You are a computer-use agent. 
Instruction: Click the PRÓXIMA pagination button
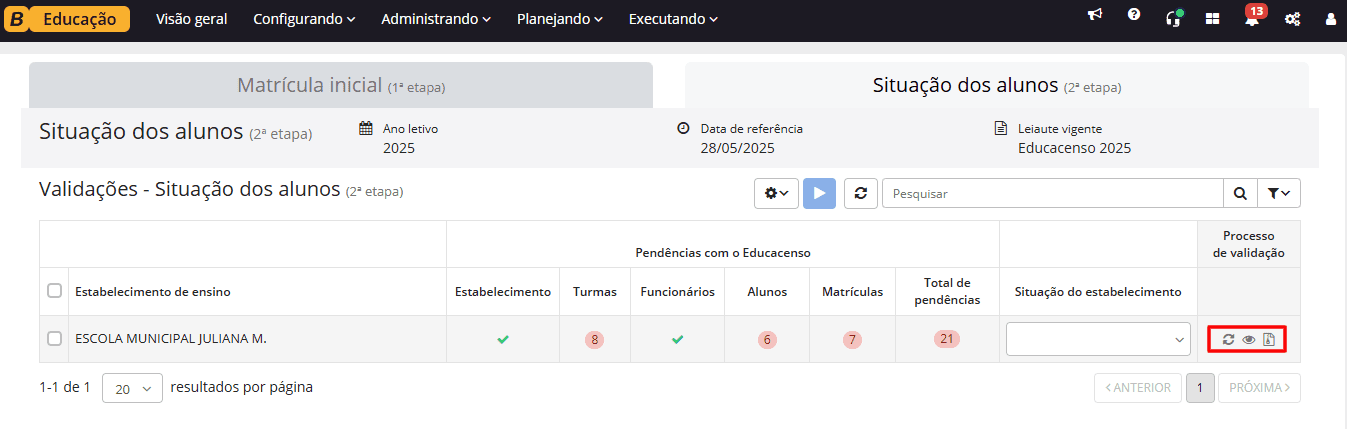pyautogui.click(x=1259, y=388)
